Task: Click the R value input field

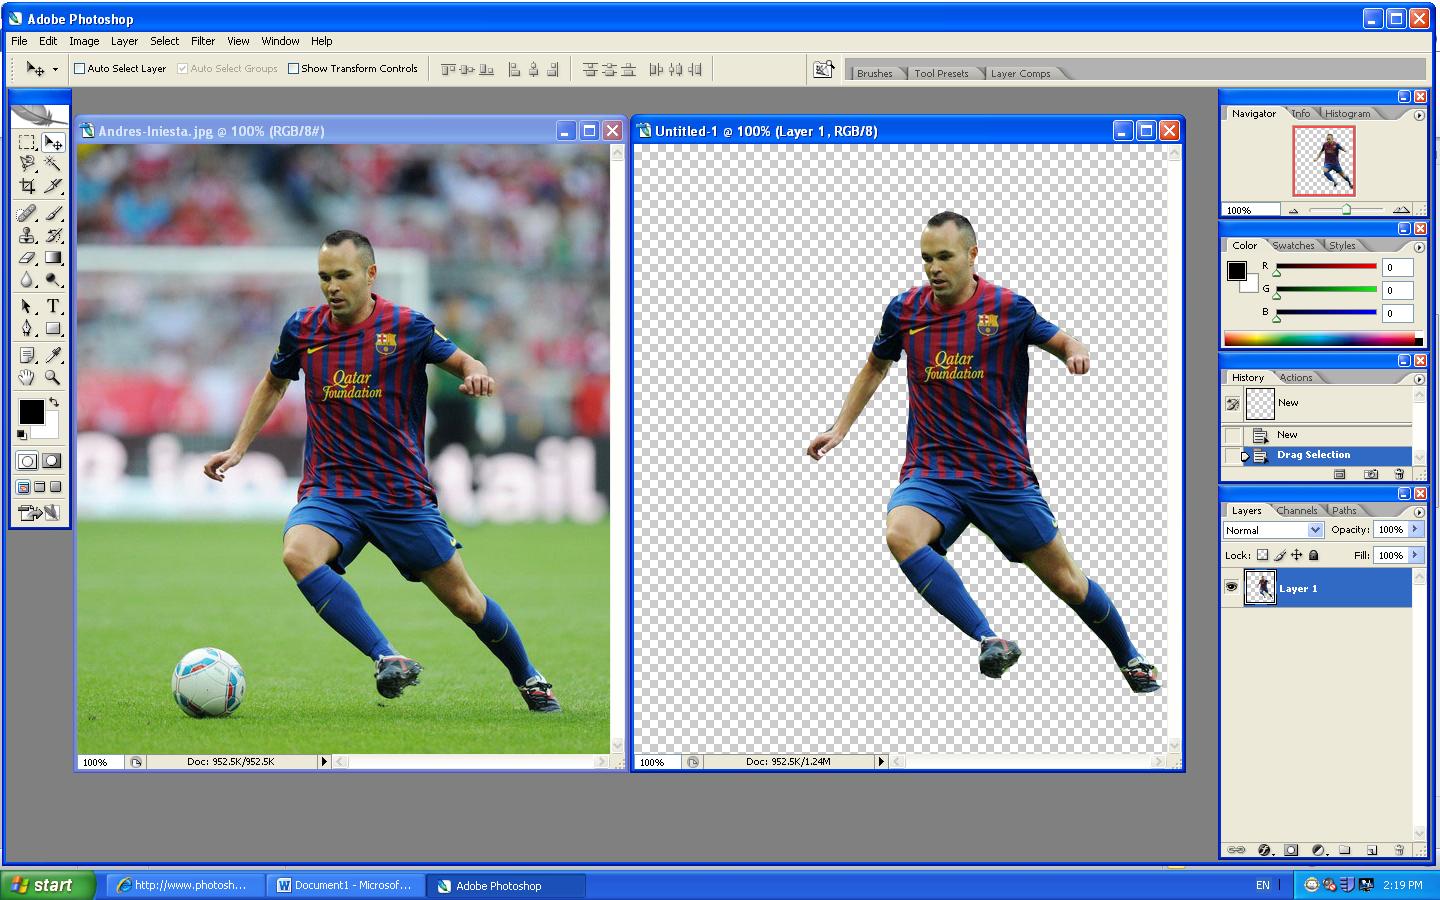Action: (x=1397, y=267)
